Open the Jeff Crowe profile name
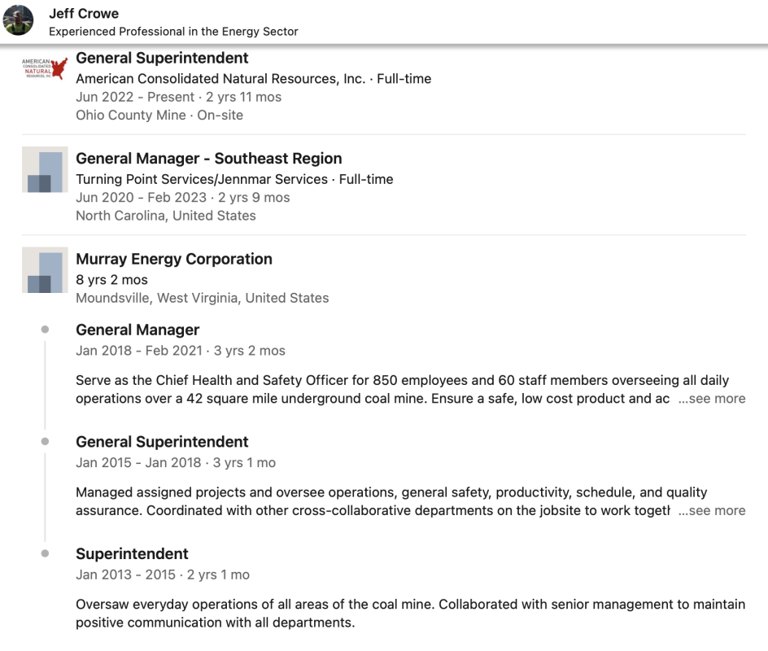This screenshot has width=768, height=651. (x=84, y=14)
